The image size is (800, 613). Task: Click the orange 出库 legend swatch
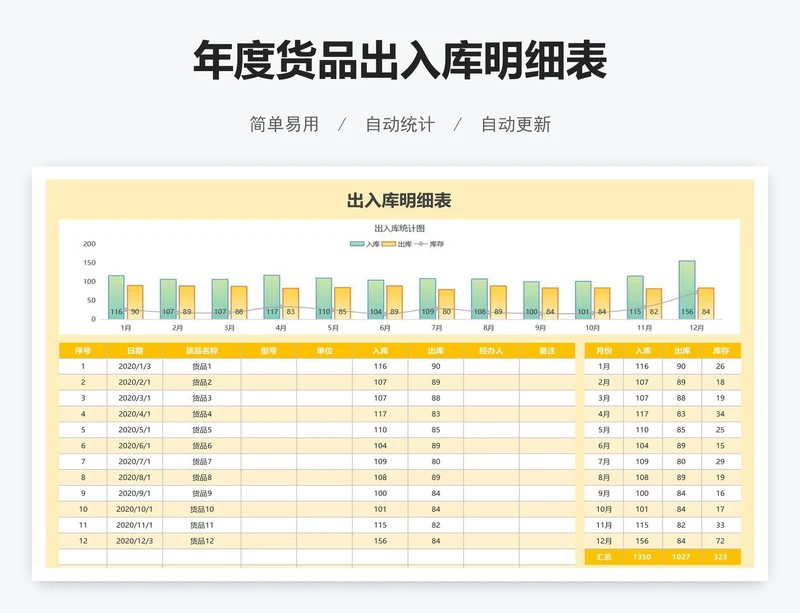[389, 244]
